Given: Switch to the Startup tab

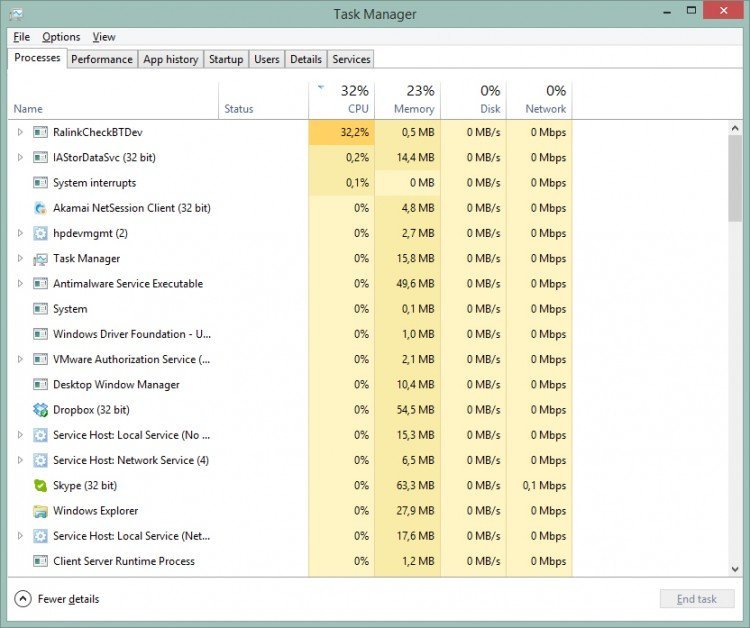Looking at the screenshot, I should click(226, 59).
